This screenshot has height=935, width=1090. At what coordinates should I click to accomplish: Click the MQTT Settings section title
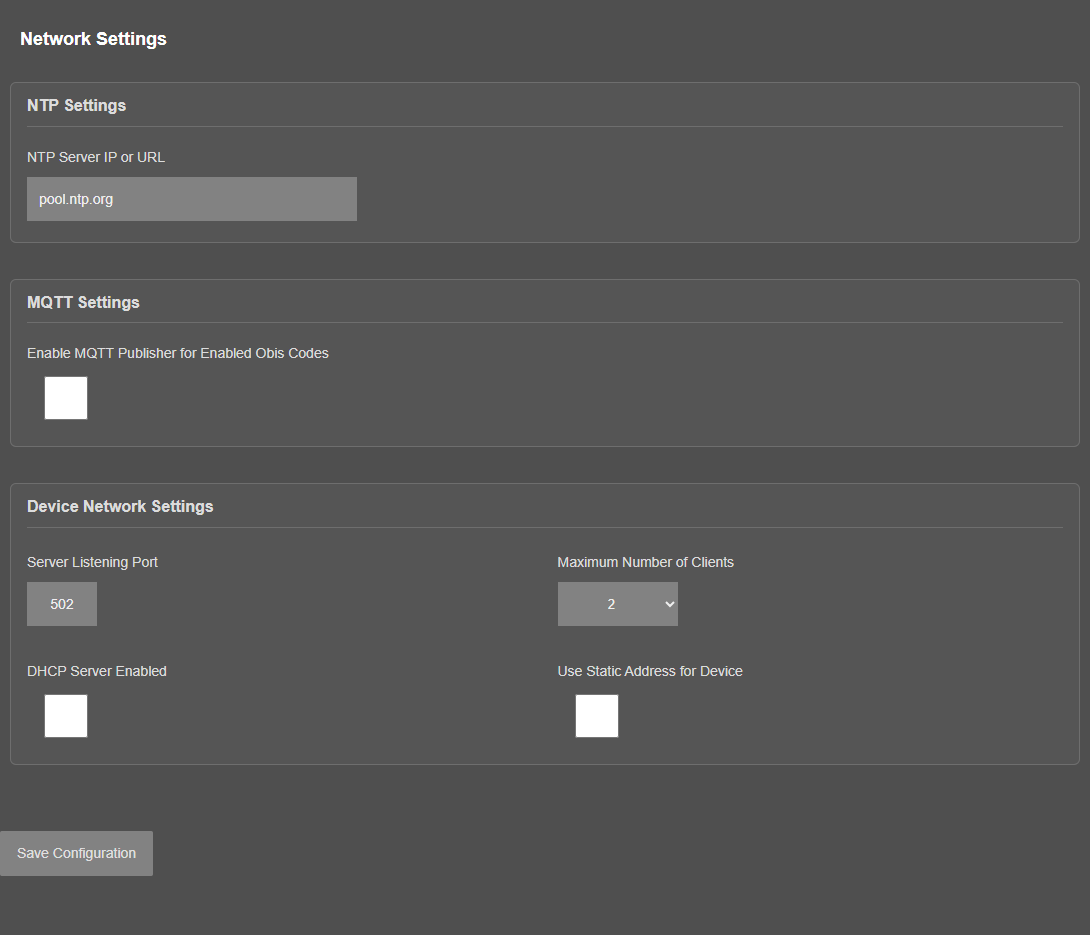83,302
